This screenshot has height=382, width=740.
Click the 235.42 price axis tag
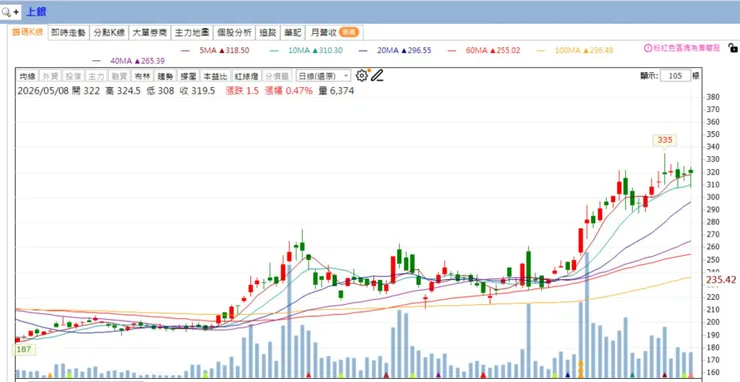coord(721,280)
